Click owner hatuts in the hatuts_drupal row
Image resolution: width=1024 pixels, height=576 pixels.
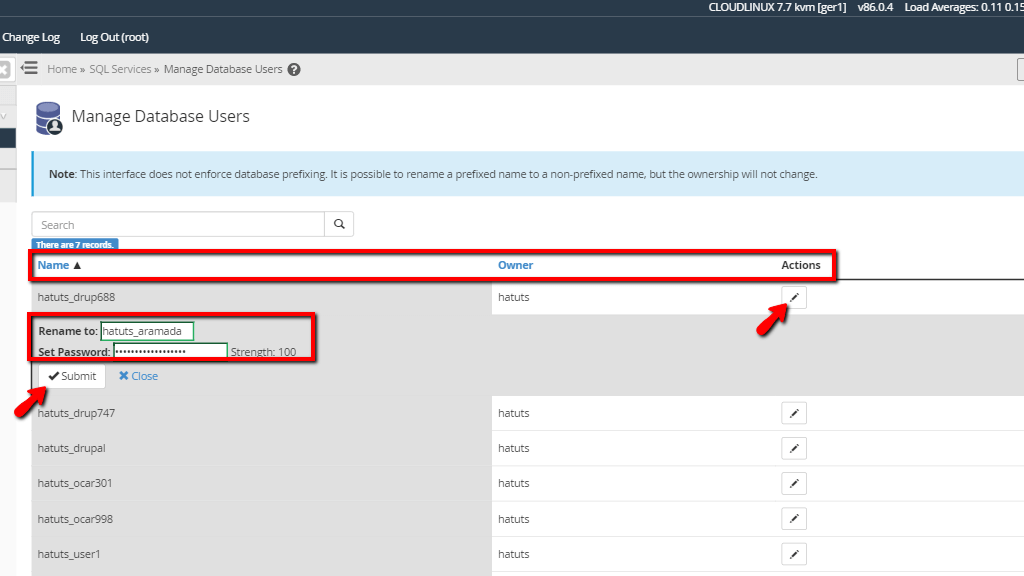514,449
